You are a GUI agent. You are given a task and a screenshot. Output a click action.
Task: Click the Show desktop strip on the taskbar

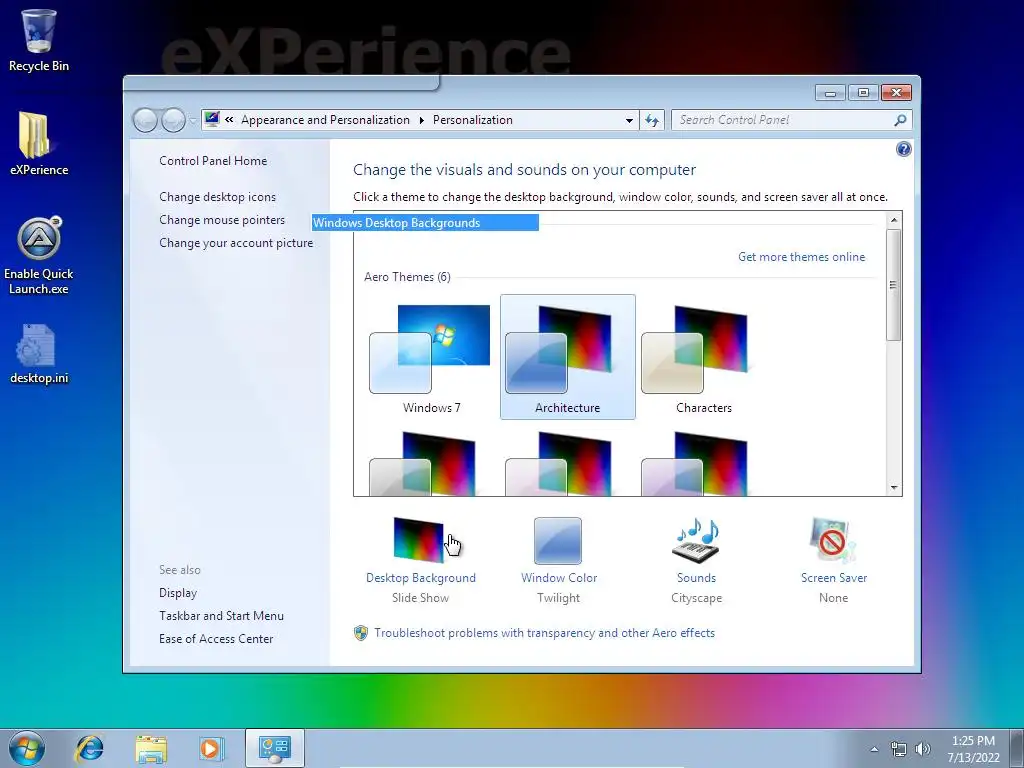(1018, 748)
